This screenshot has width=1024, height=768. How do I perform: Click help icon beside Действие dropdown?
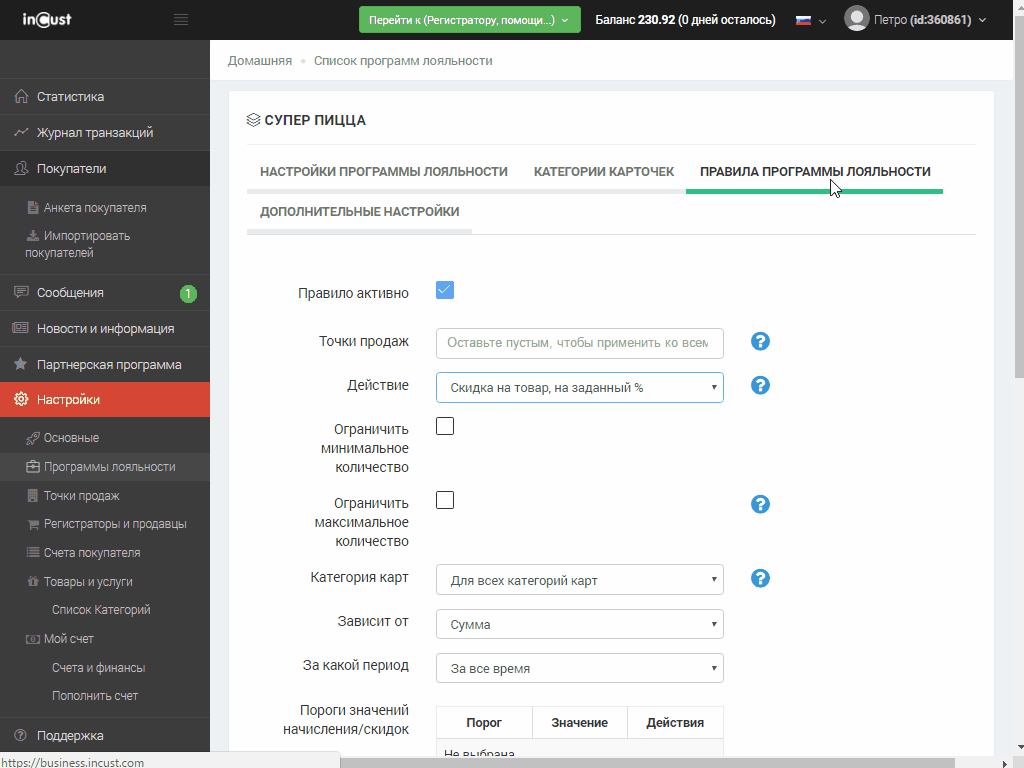click(x=760, y=386)
